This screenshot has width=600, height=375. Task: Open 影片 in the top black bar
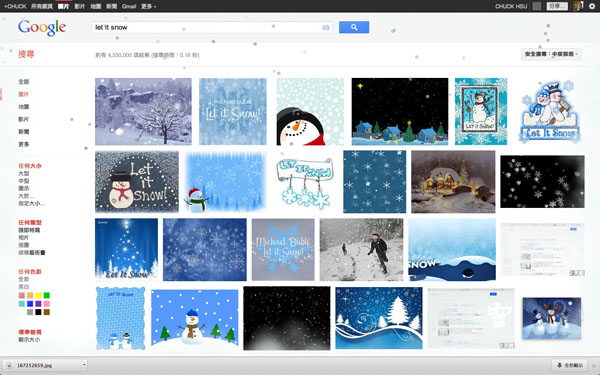point(80,6)
